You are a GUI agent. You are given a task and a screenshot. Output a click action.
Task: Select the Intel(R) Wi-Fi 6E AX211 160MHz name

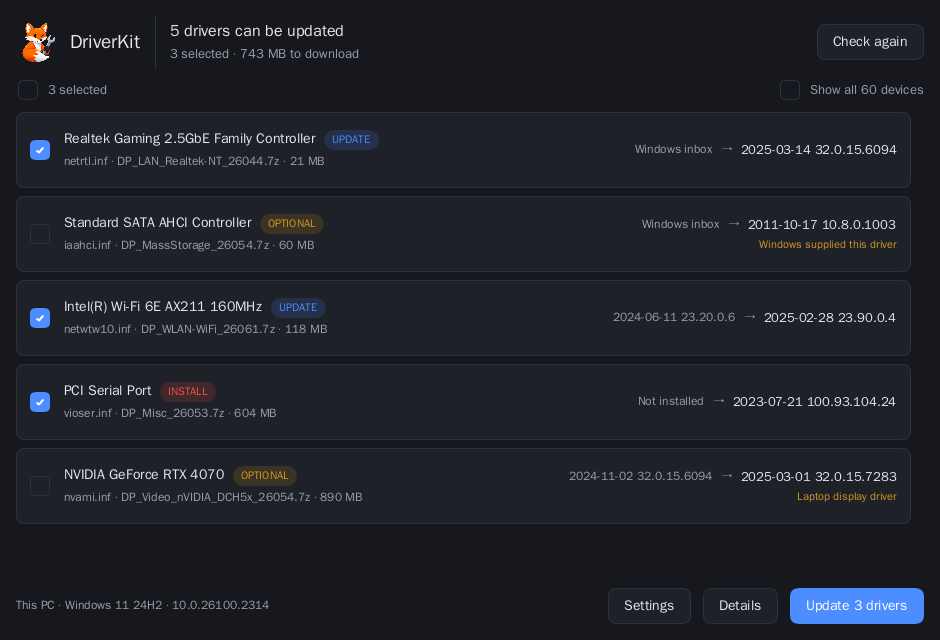[x=163, y=306]
